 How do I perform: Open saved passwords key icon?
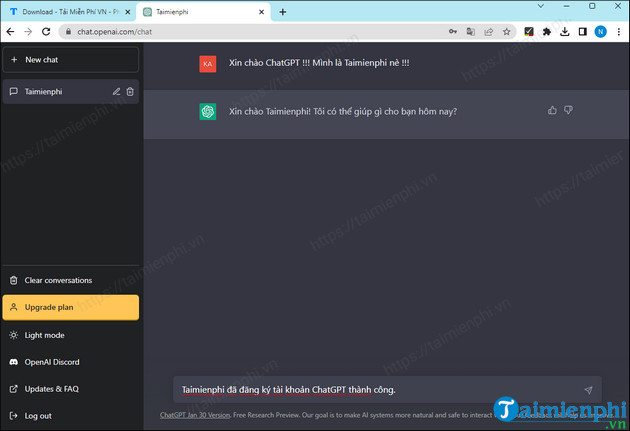453,31
